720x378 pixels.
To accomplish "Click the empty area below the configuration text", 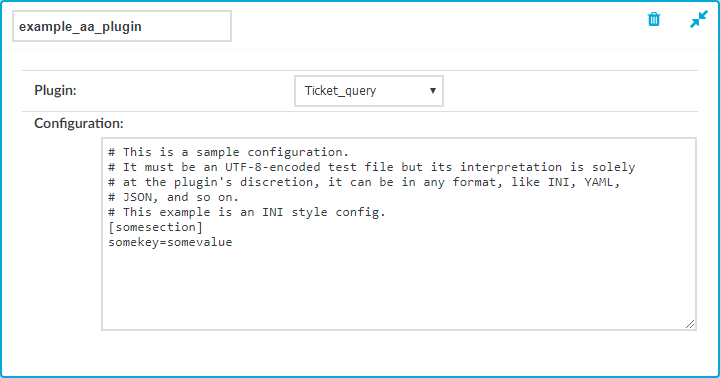I will 399,287.
